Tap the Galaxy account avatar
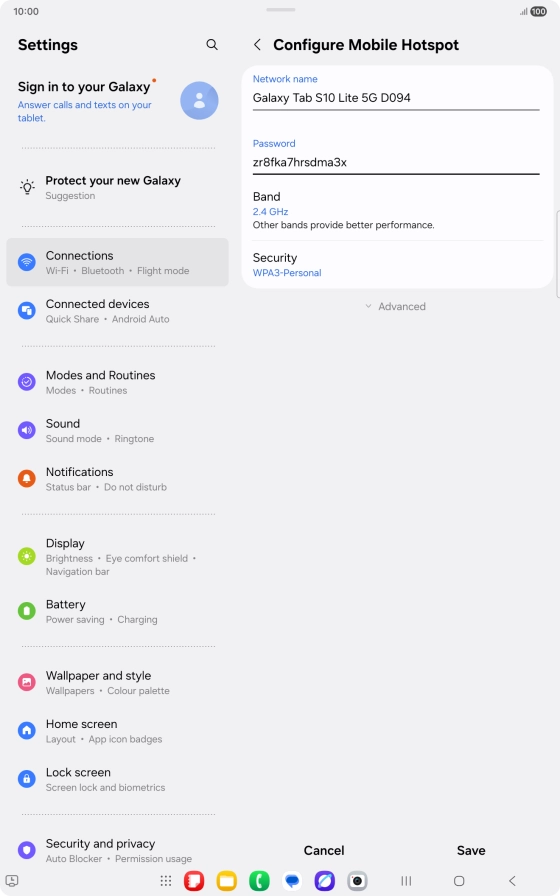Image resolution: width=560 pixels, height=896 pixels. pyautogui.click(x=199, y=101)
